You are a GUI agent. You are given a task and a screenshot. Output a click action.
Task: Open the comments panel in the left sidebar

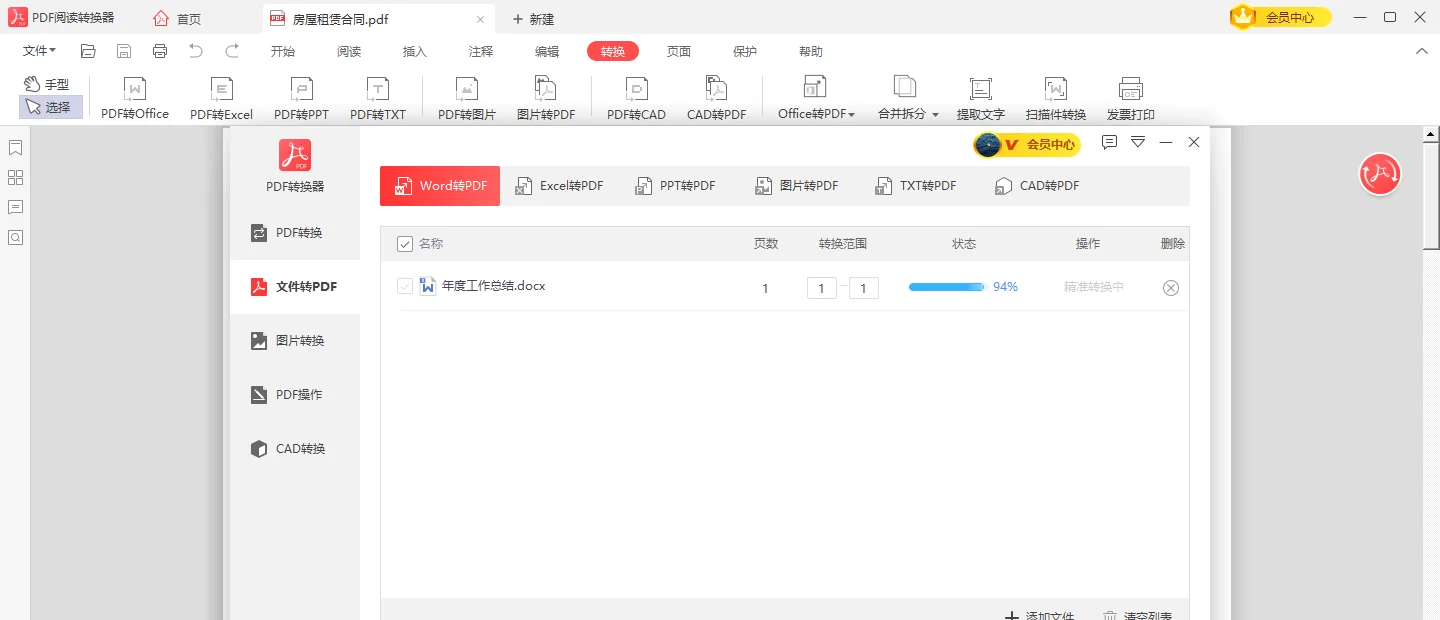click(x=15, y=207)
